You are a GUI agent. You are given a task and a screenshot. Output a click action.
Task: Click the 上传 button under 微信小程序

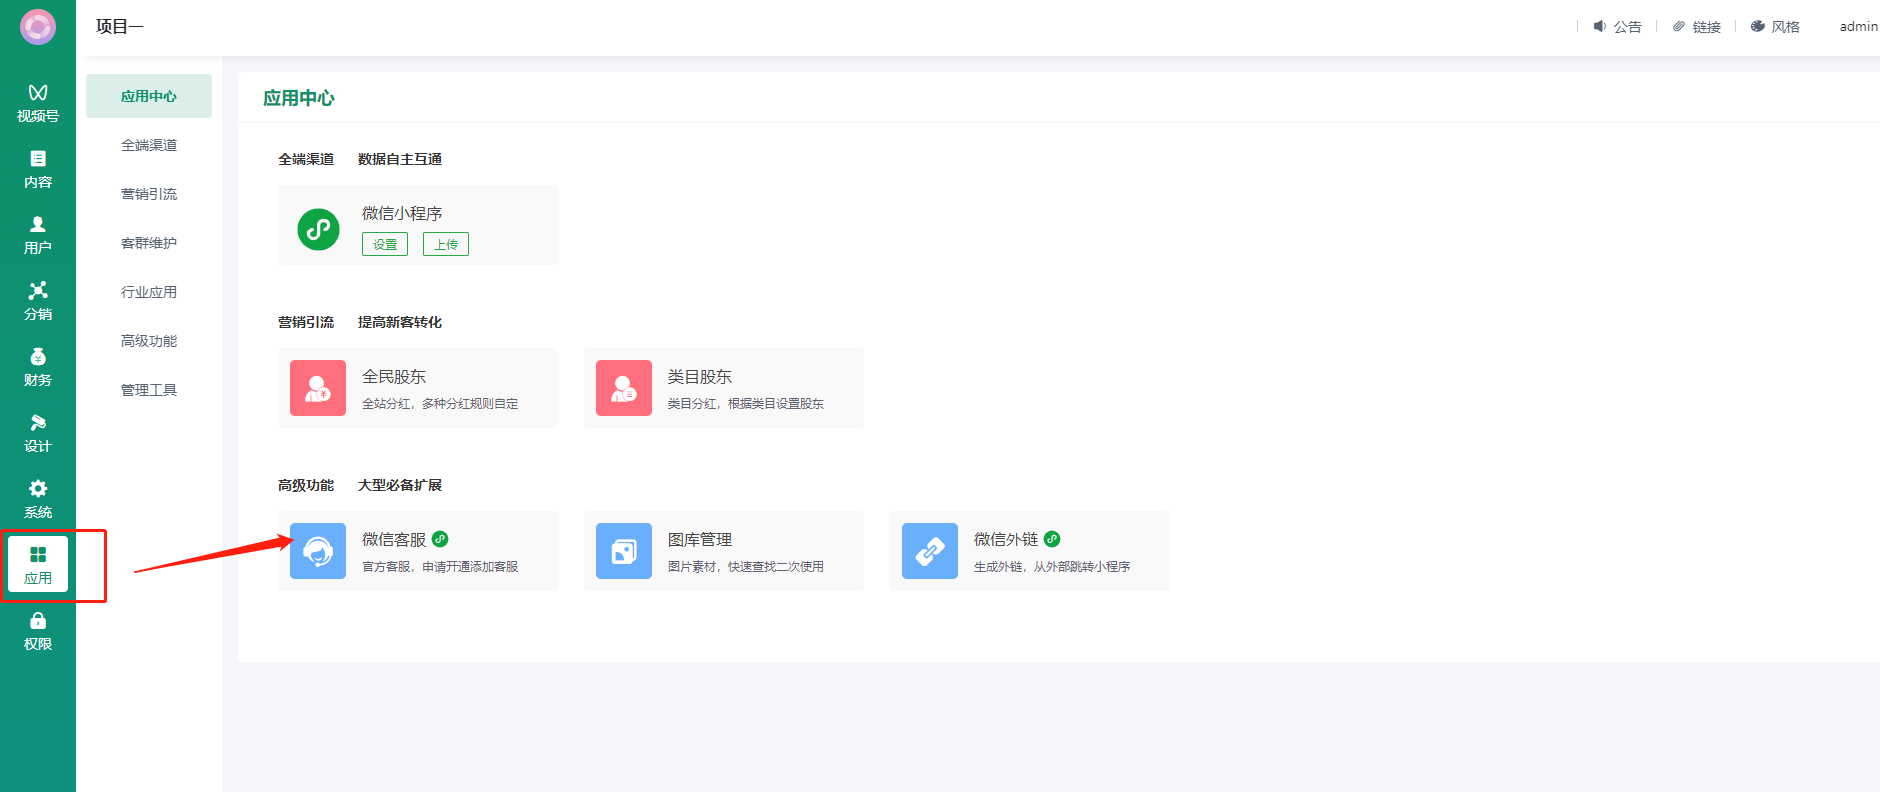pos(446,244)
